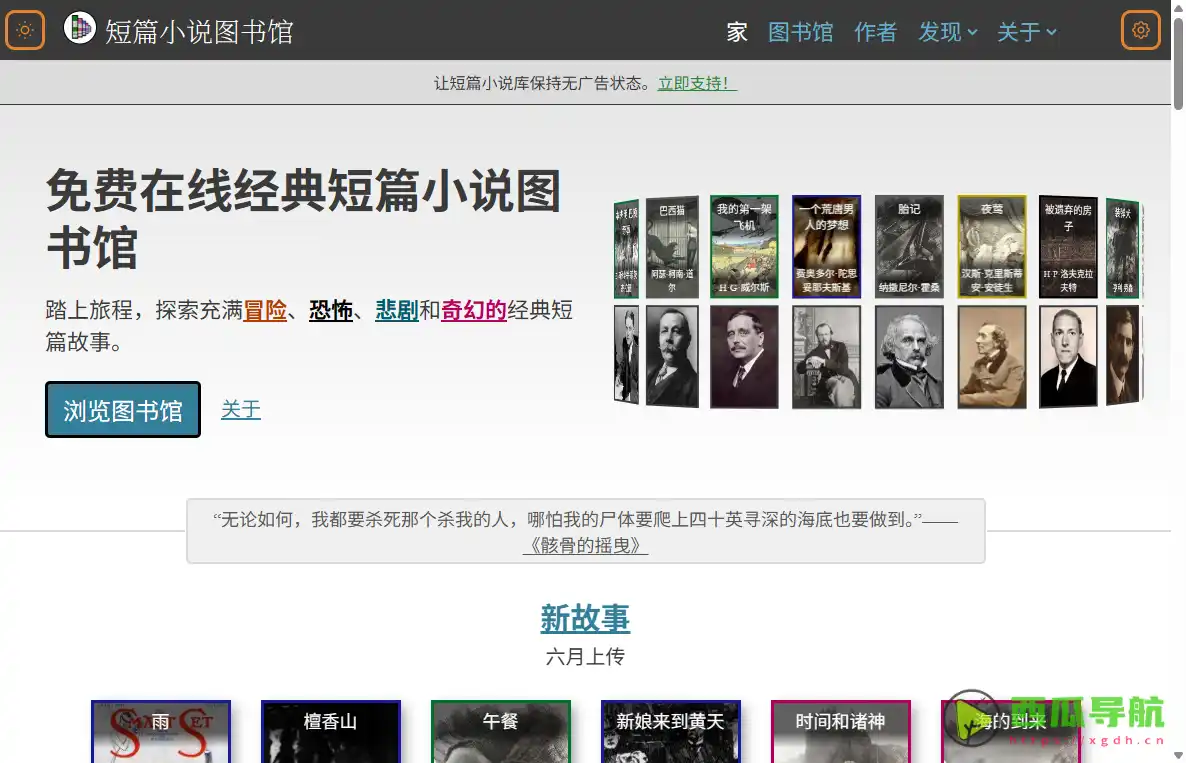The width and height of the screenshot is (1186, 763).
Task: Open the 短篇小说图书馆 site title
Action: (x=199, y=32)
